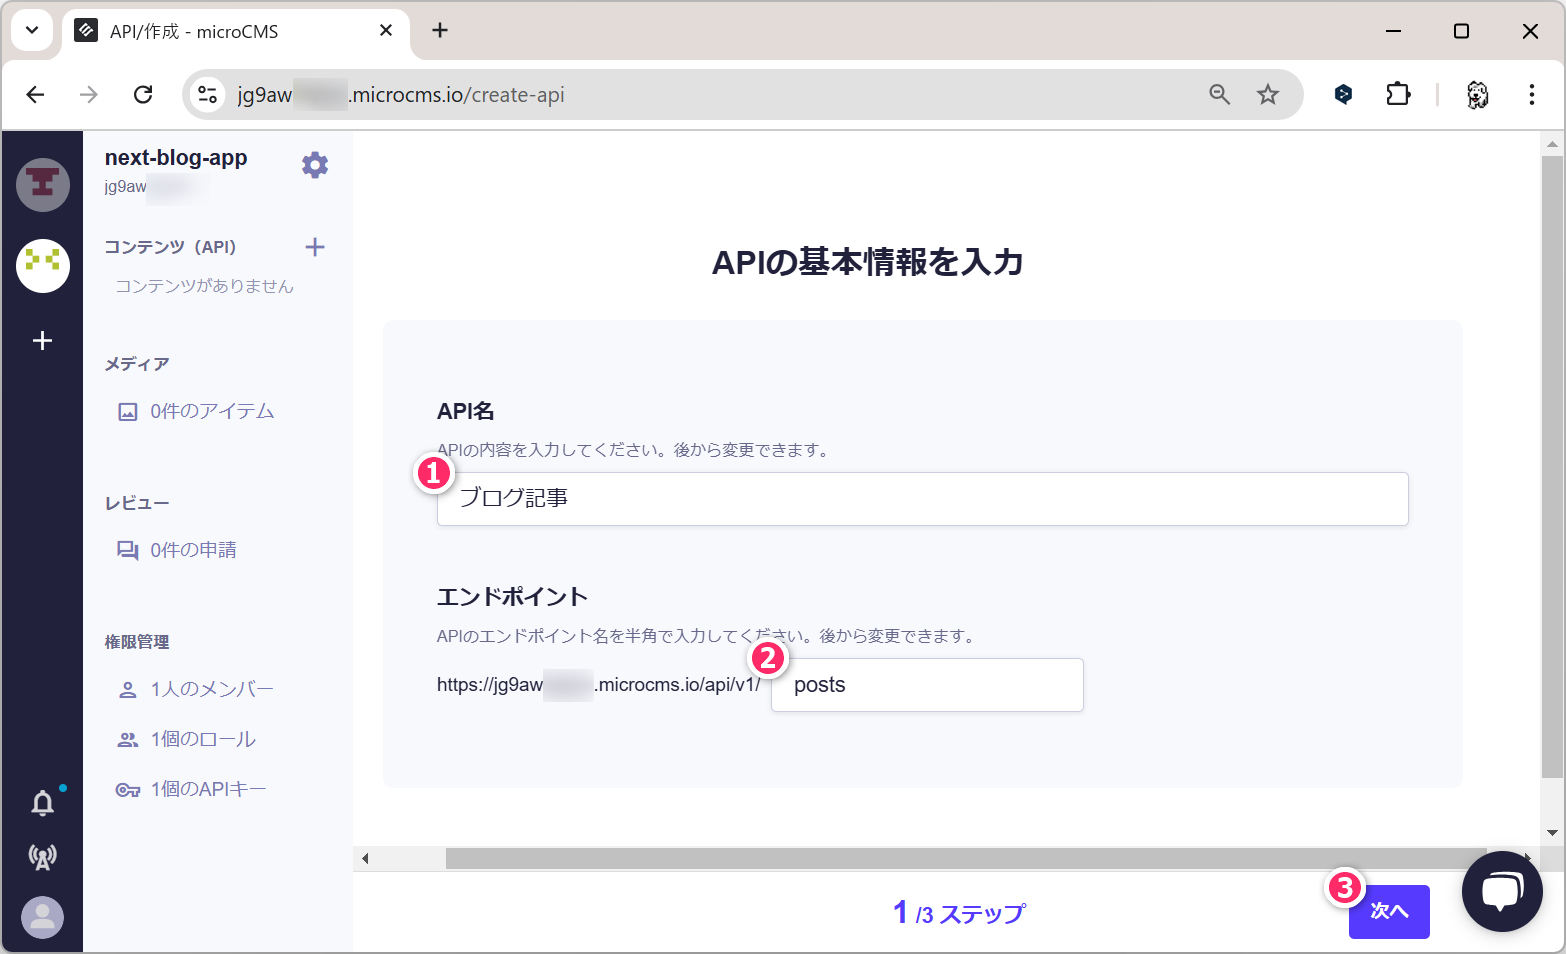Open 0件のアイテム media page
The width and height of the screenshot is (1566, 954).
pyautogui.click(x=211, y=411)
